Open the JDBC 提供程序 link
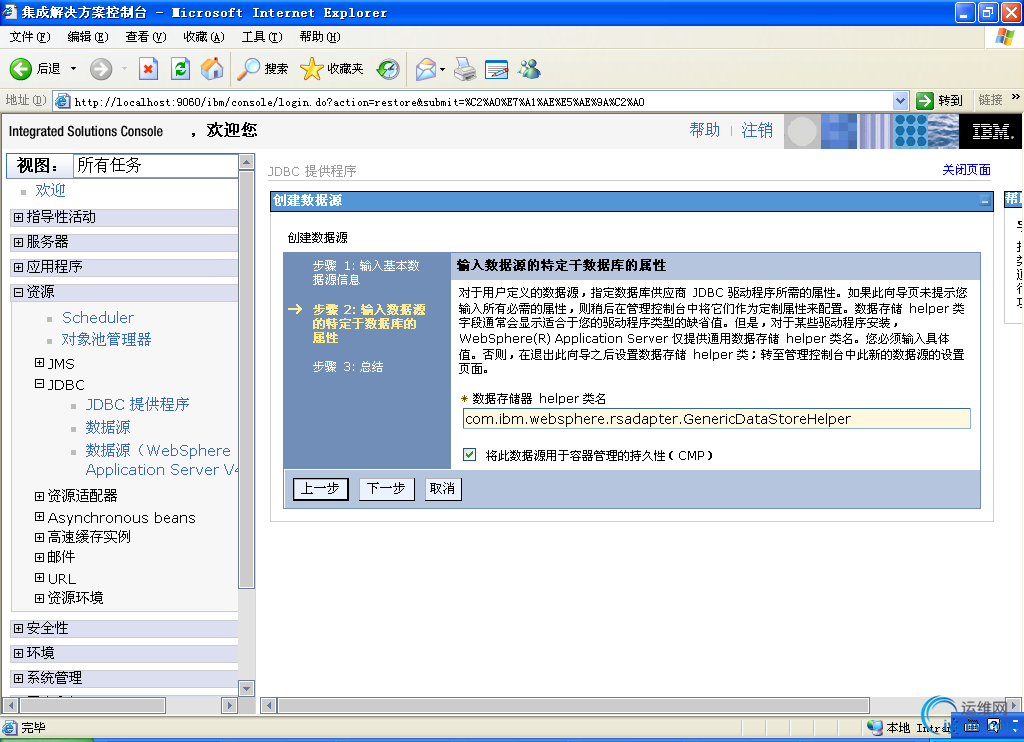The height and width of the screenshot is (742, 1024). [x=138, y=404]
